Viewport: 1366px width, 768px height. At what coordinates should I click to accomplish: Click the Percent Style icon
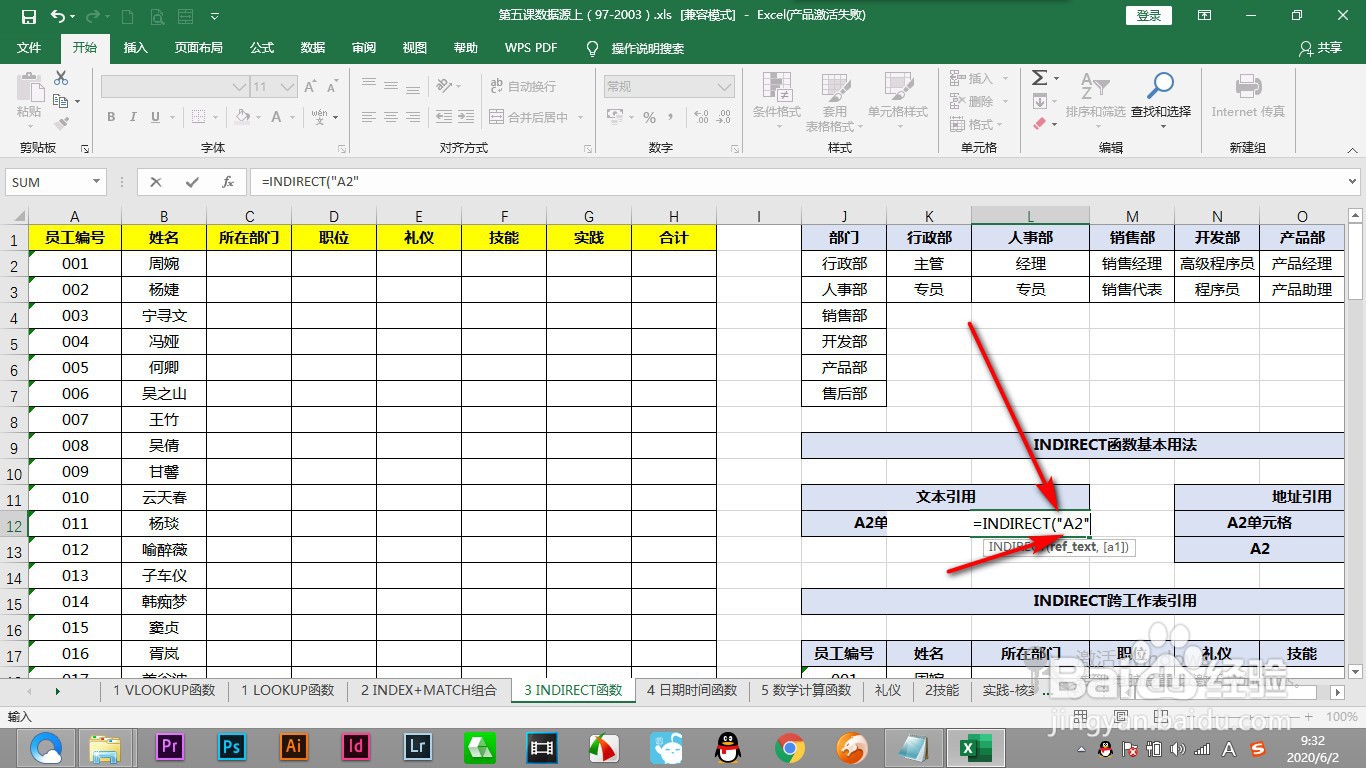pyautogui.click(x=650, y=117)
